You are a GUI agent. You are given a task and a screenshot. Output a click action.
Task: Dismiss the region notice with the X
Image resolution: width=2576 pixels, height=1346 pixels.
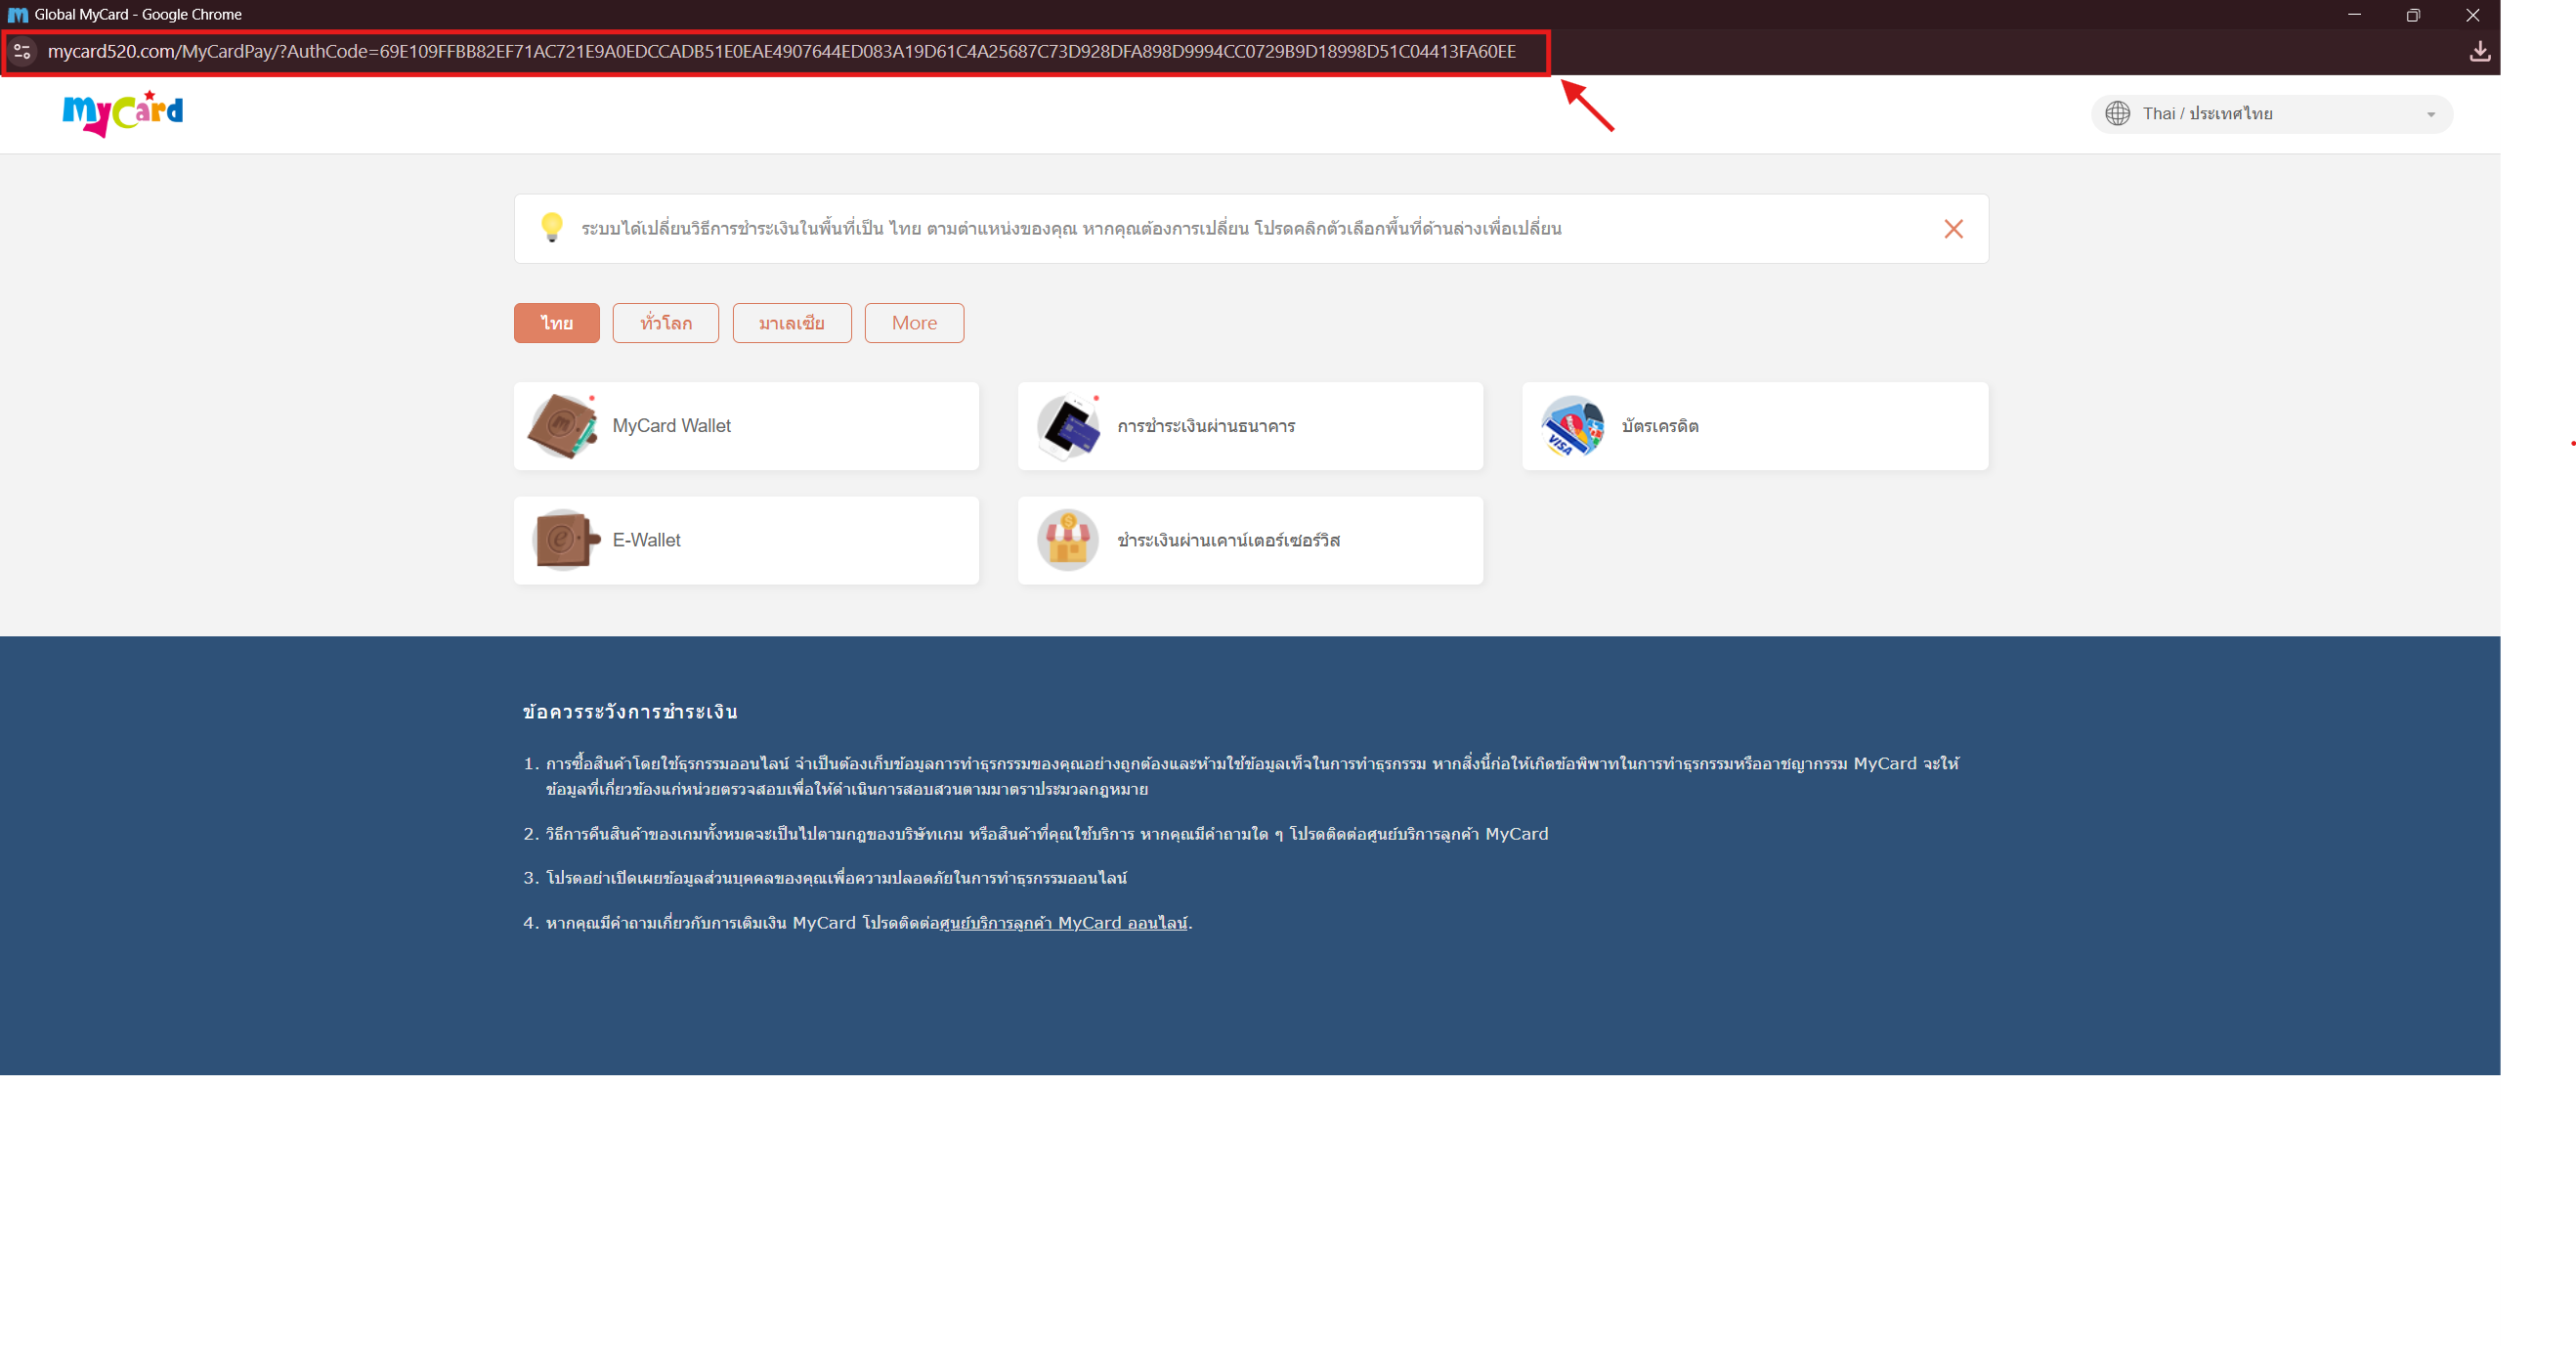coord(1953,229)
